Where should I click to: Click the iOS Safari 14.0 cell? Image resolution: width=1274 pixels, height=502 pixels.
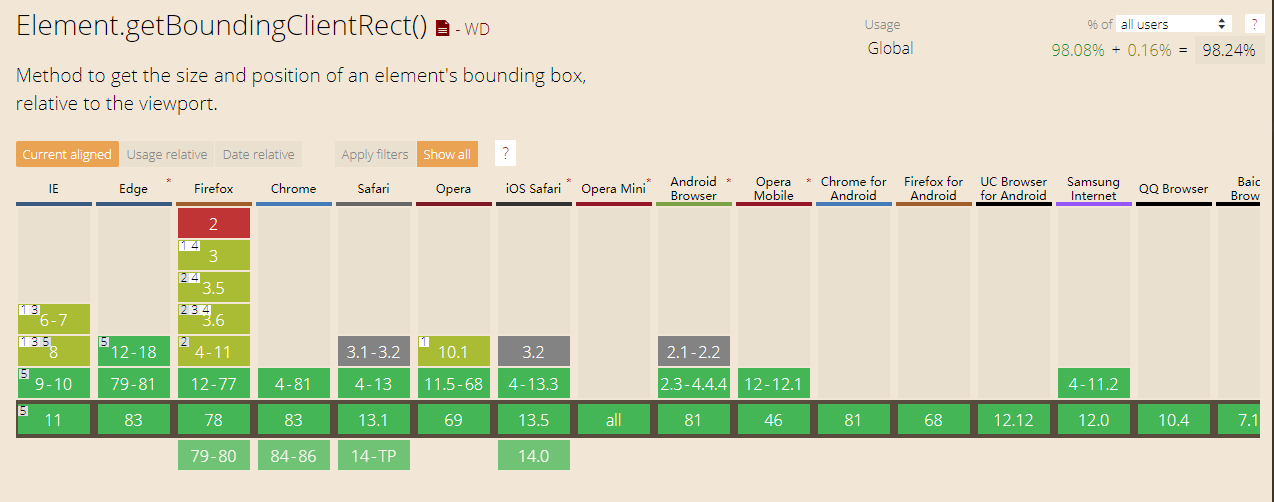pos(533,456)
